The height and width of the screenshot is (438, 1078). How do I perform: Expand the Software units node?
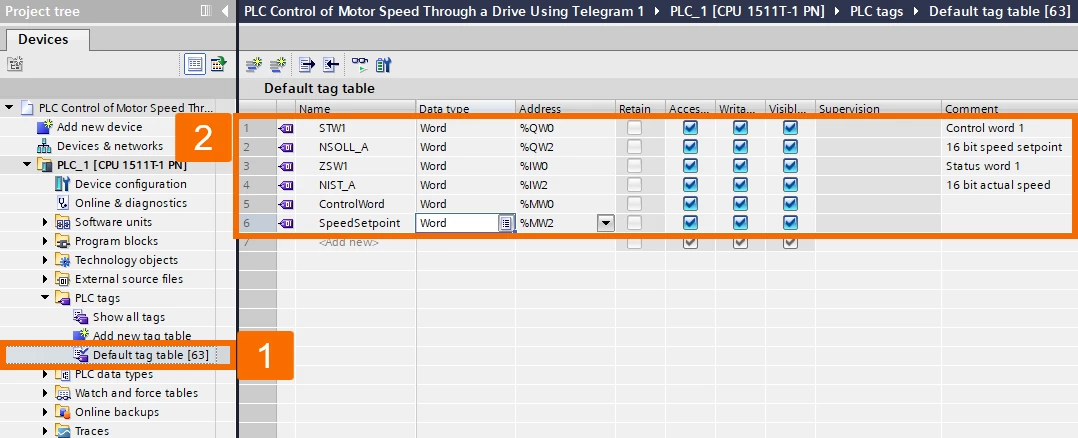coord(45,222)
